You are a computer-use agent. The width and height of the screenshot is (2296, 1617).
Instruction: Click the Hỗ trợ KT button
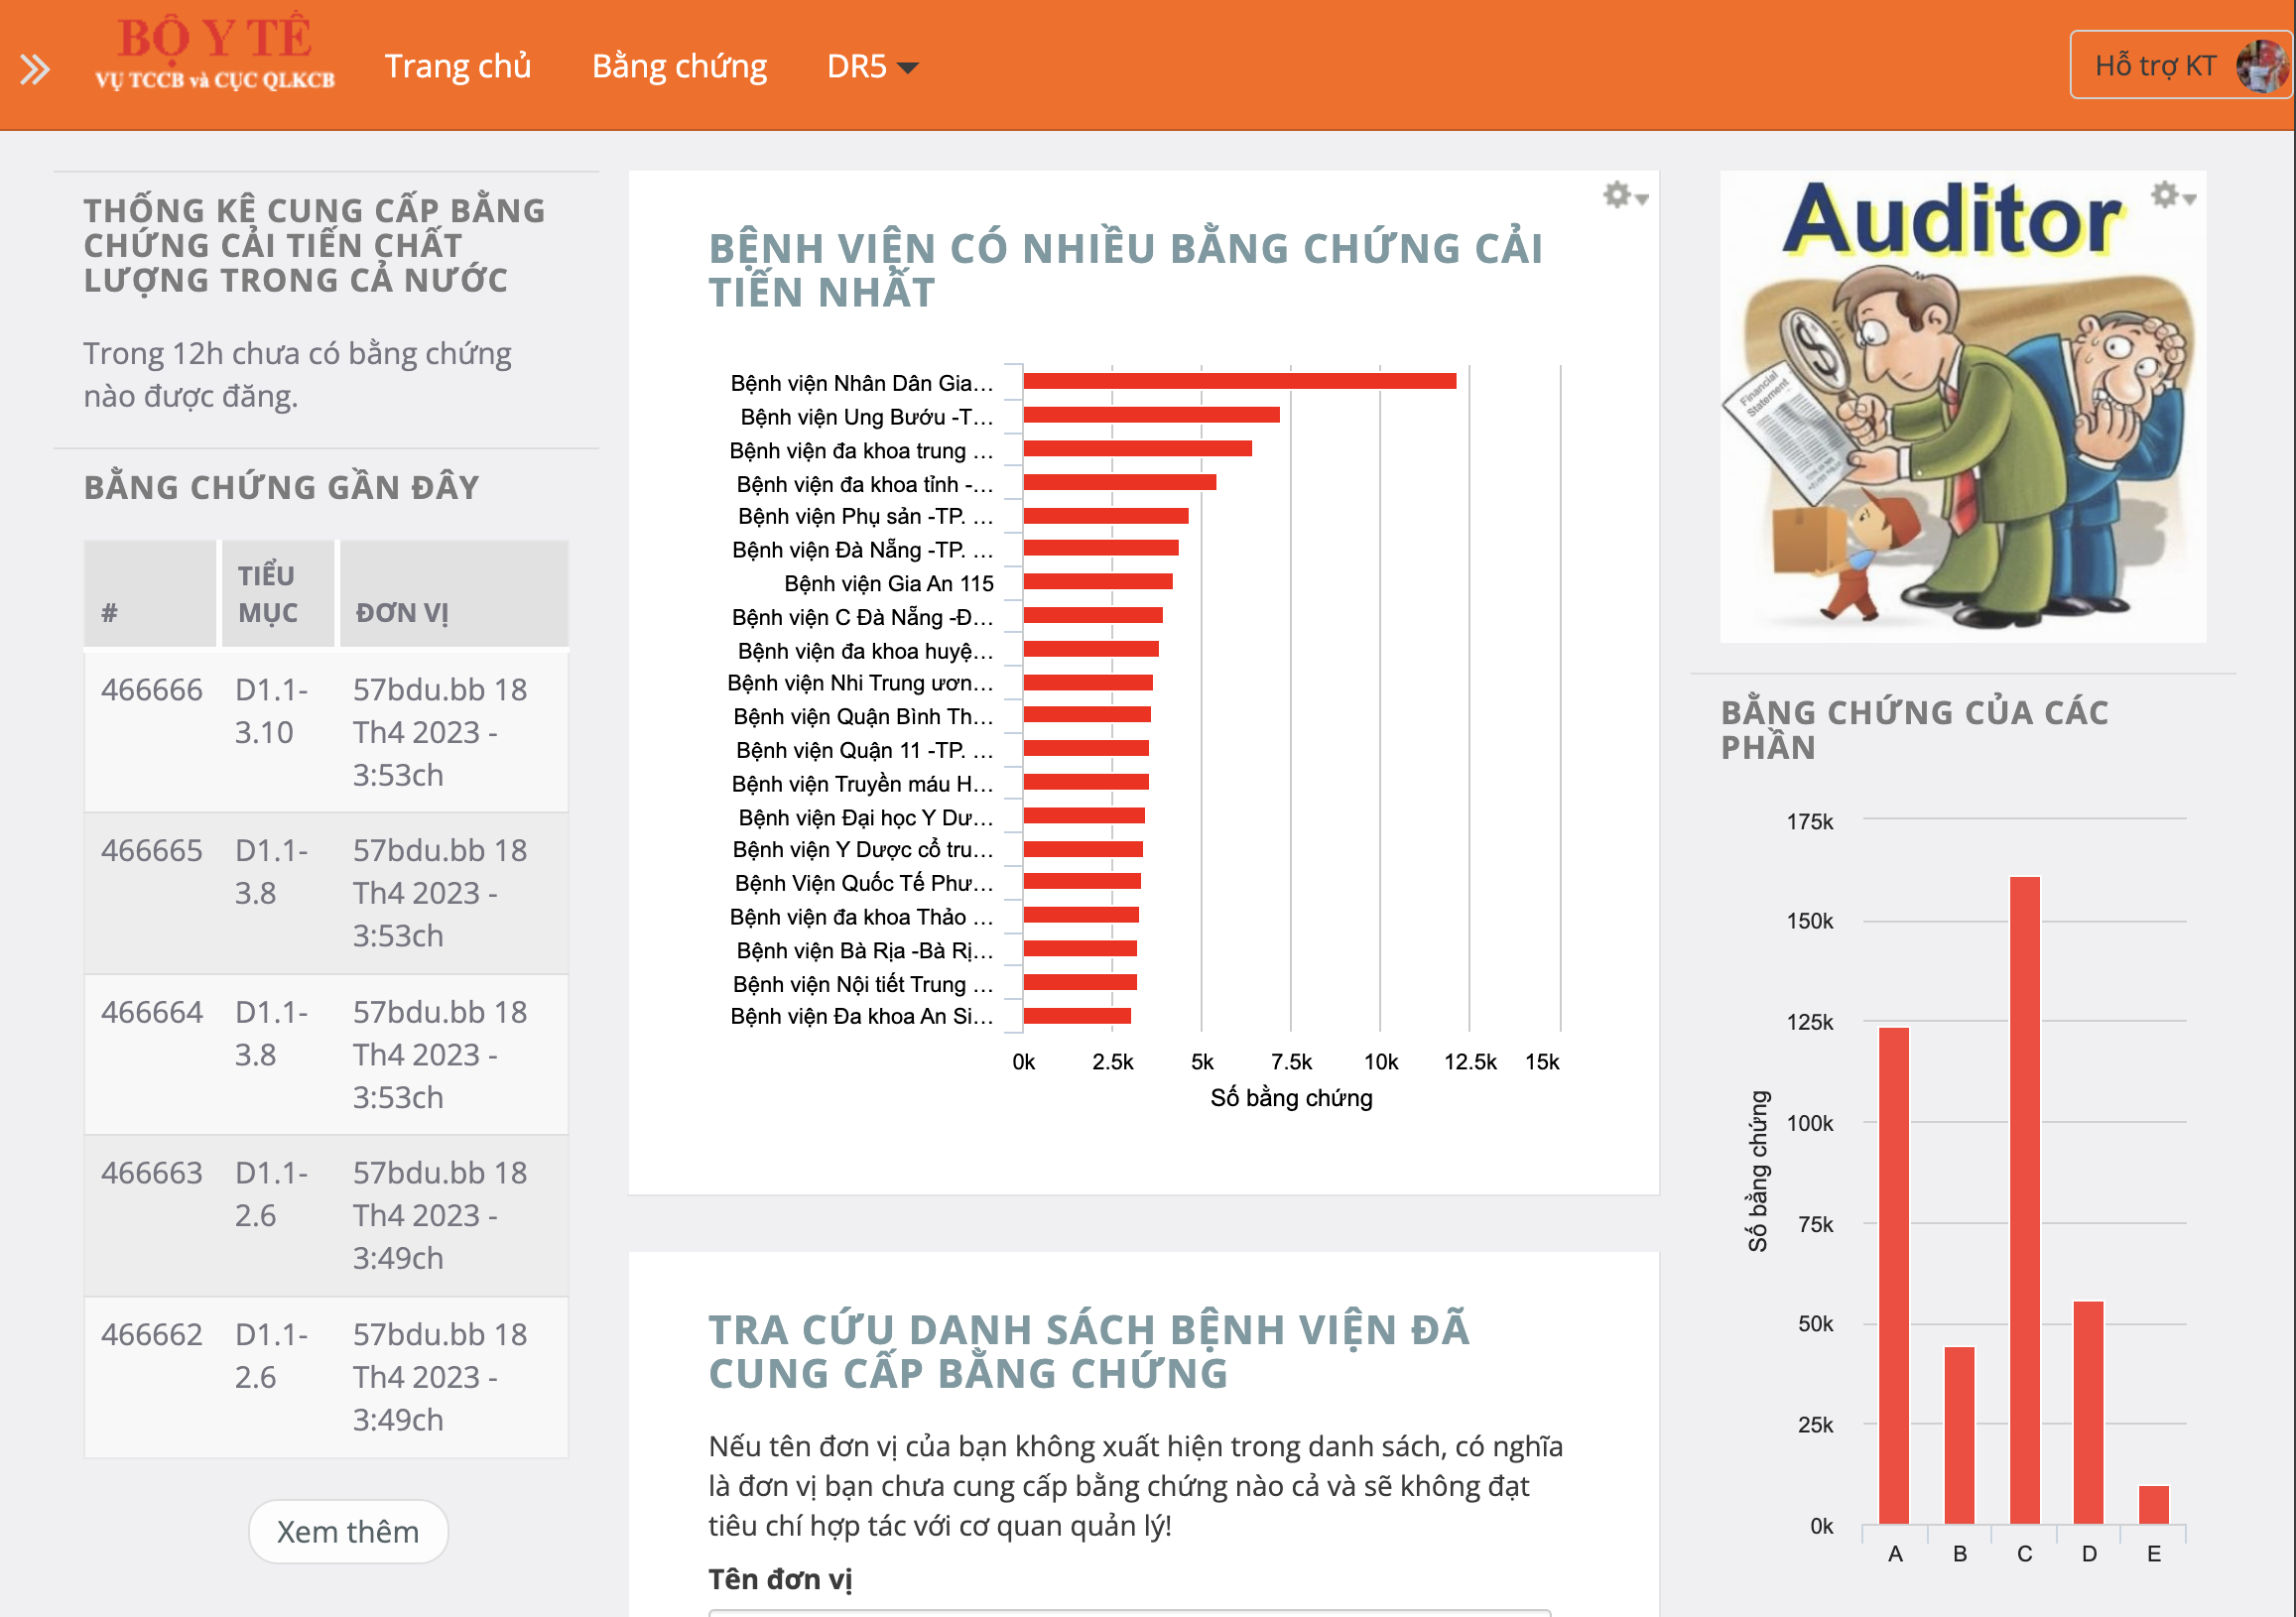(x=2154, y=66)
